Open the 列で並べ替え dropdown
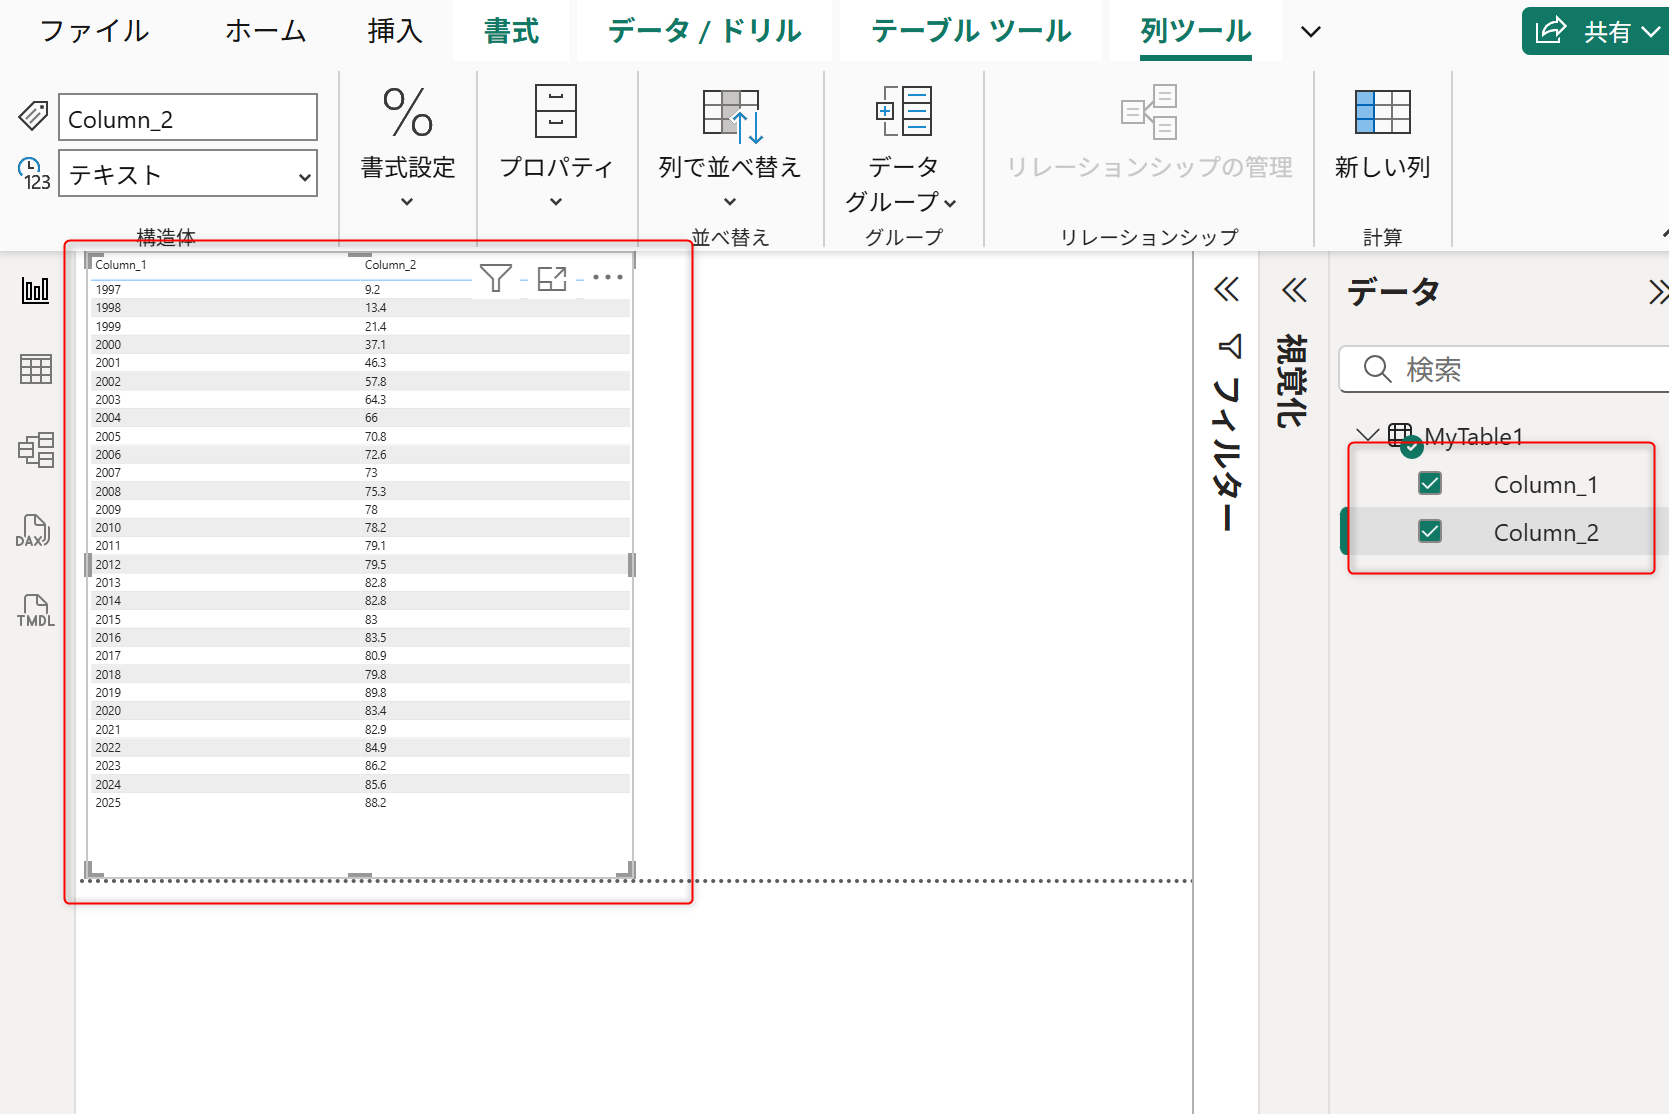Screen dimensions: 1669x1114 point(729,201)
